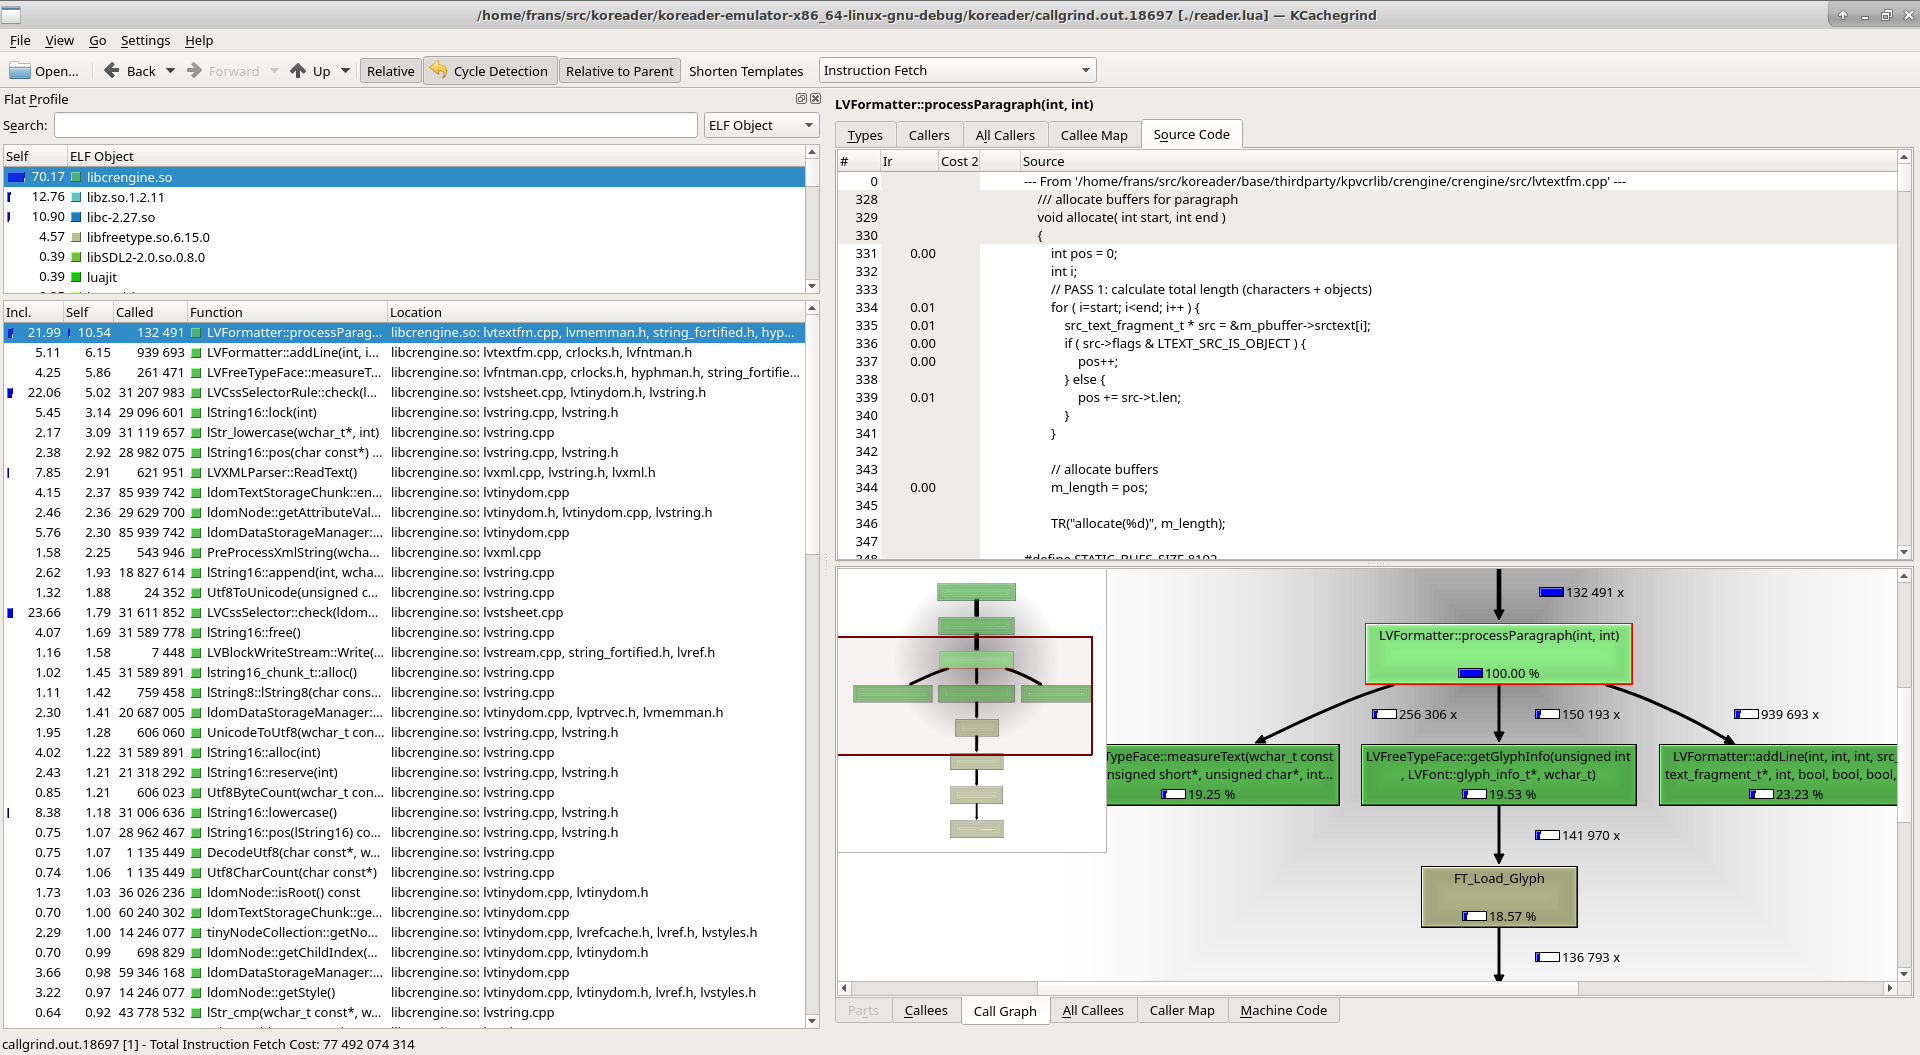Open the ELF Object grouping dropdown

[x=761, y=125]
